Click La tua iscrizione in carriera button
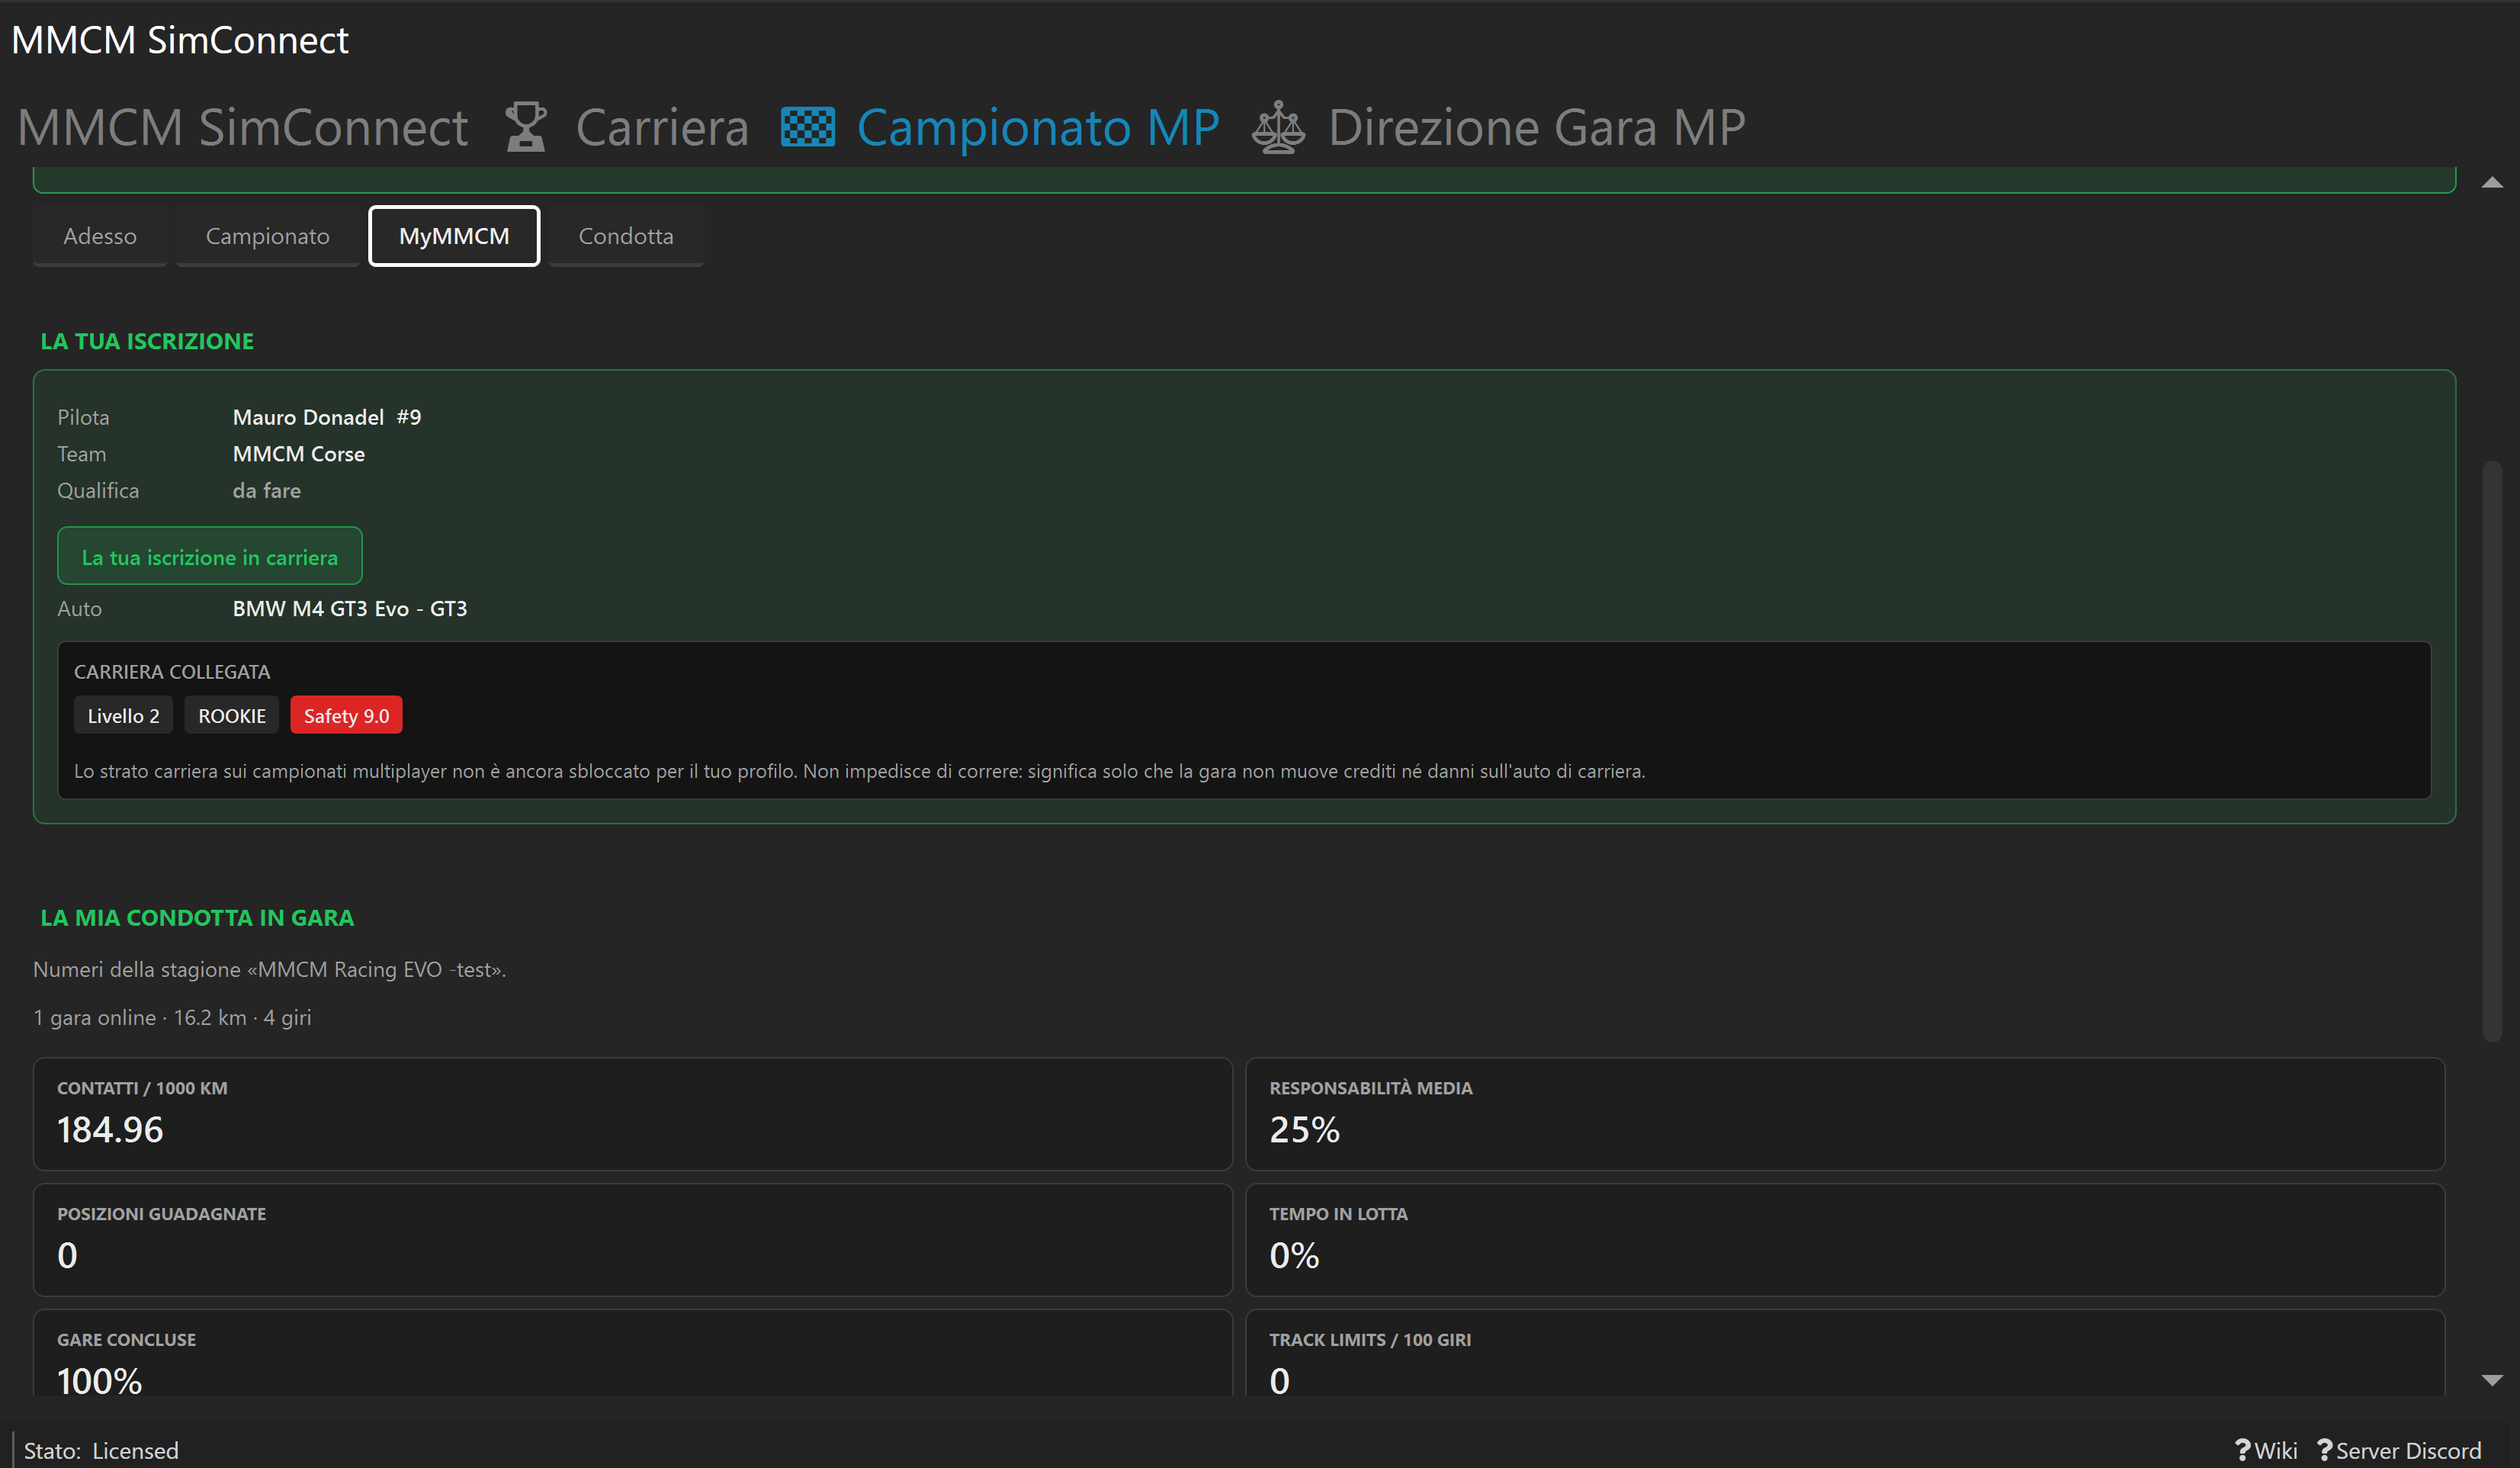 pyautogui.click(x=210, y=556)
